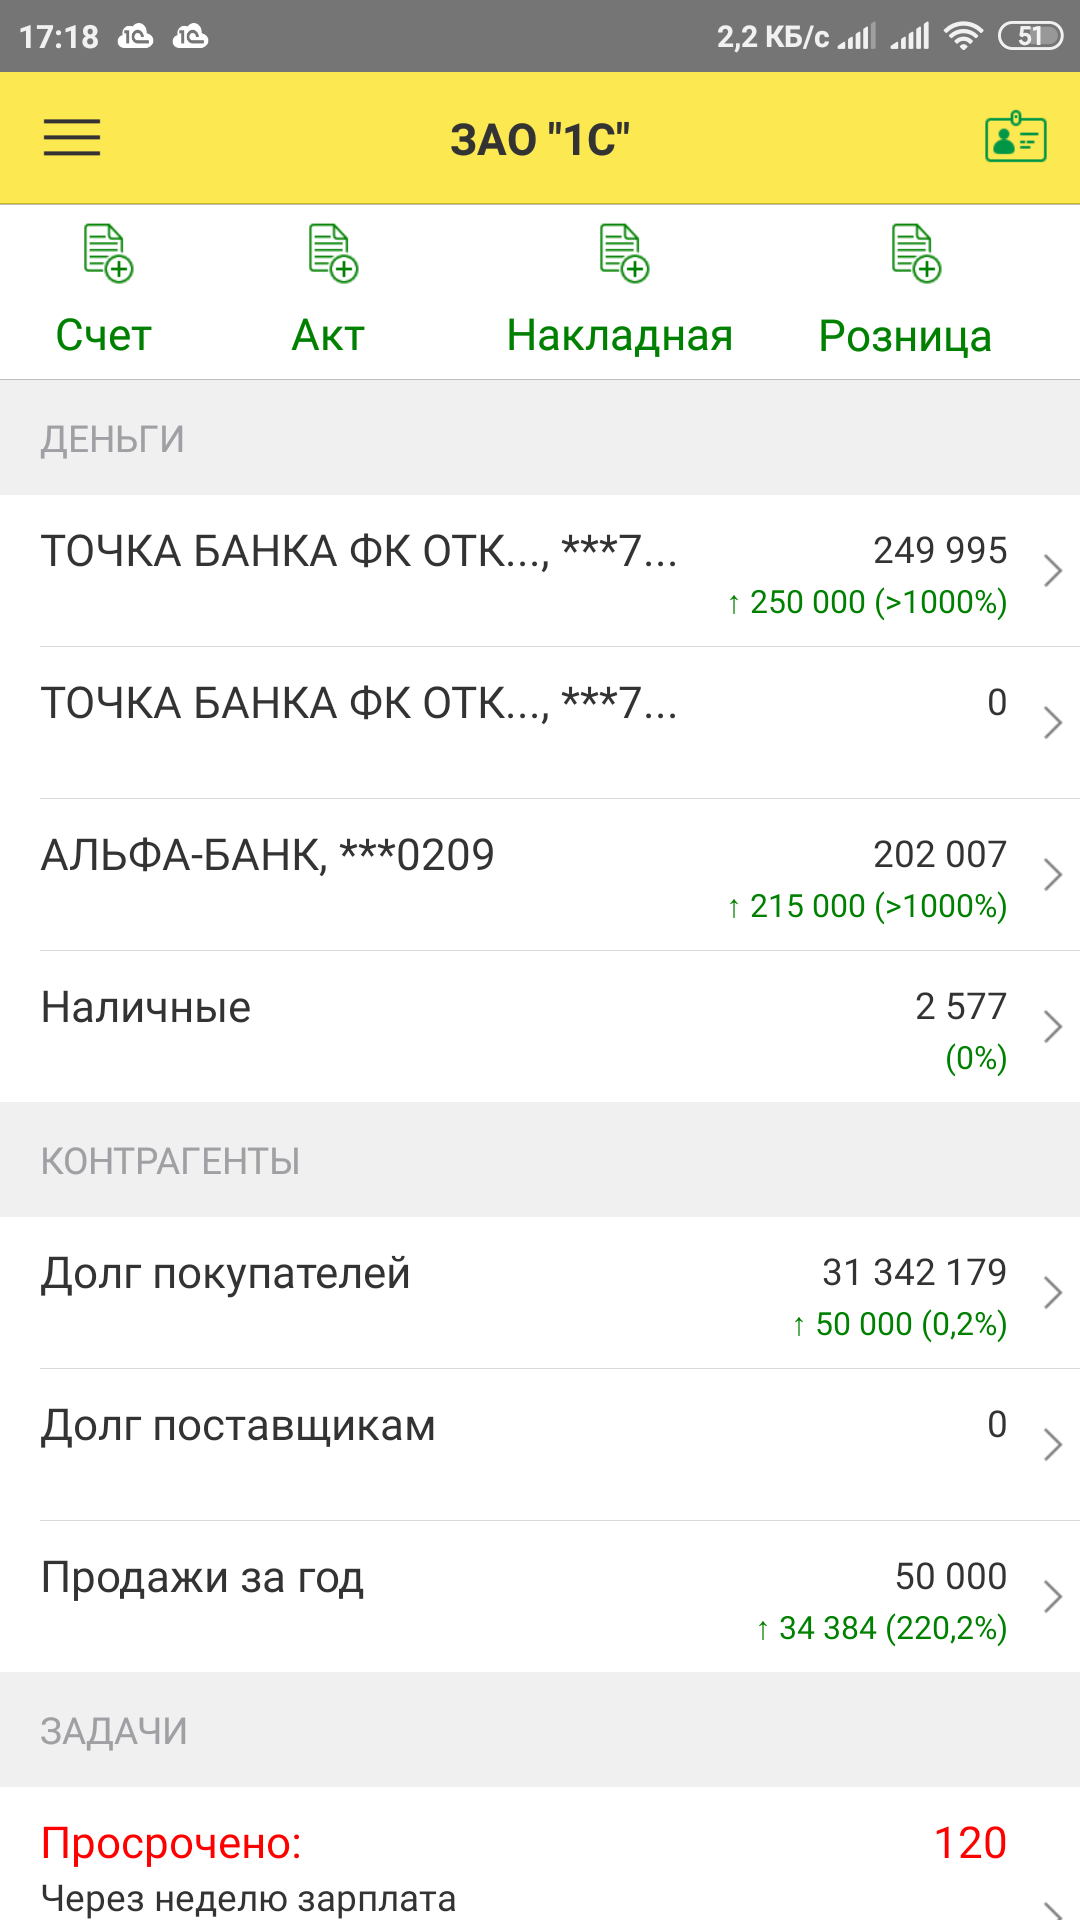The height and width of the screenshot is (1920, 1080).
Task: Expand the Наличные cash row chevron
Action: [x=1052, y=1027]
